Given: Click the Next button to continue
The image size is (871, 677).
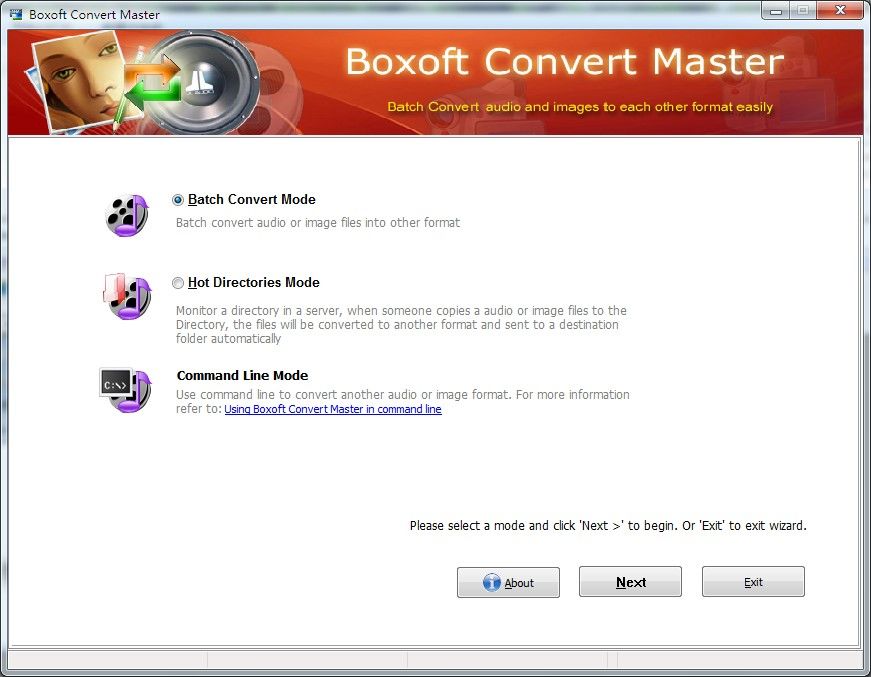Looking at the screenshot, I should point(630,582).
